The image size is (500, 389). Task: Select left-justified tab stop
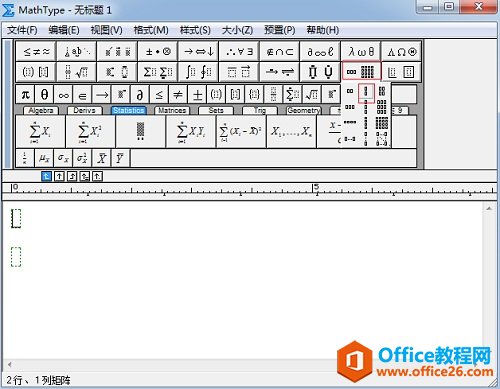point(46,176)
